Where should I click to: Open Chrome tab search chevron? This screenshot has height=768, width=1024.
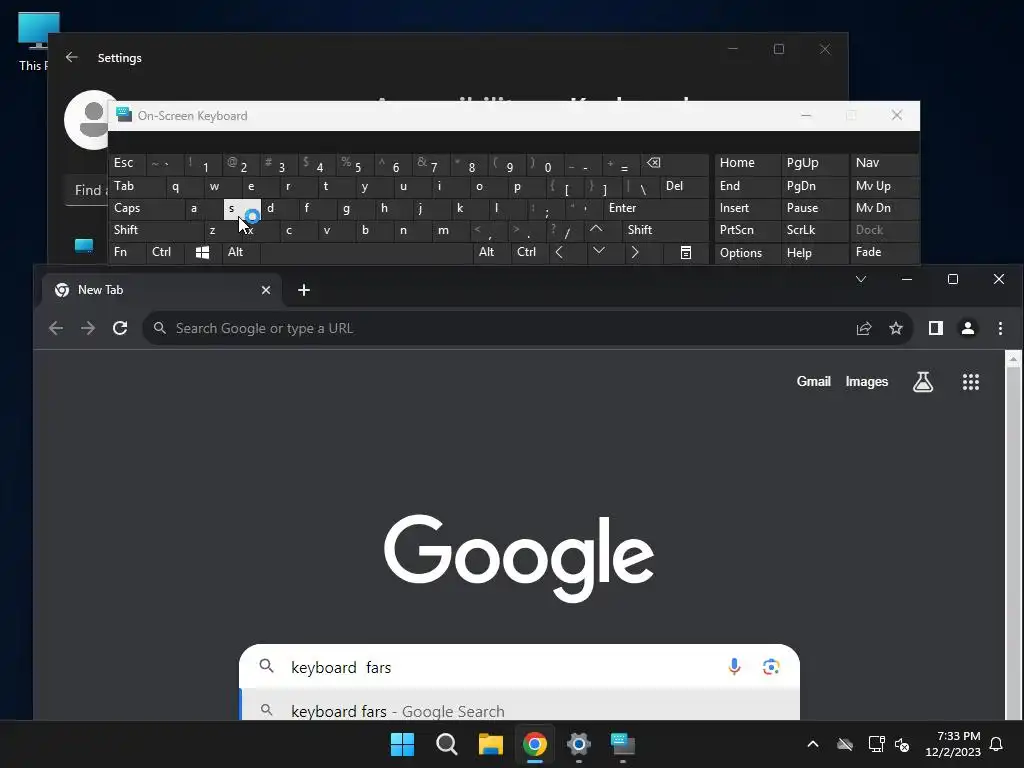(x=861, y=279)
